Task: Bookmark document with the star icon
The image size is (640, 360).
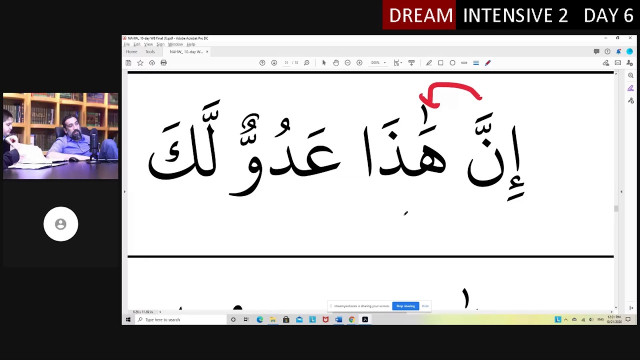Action: coord(140,63)
